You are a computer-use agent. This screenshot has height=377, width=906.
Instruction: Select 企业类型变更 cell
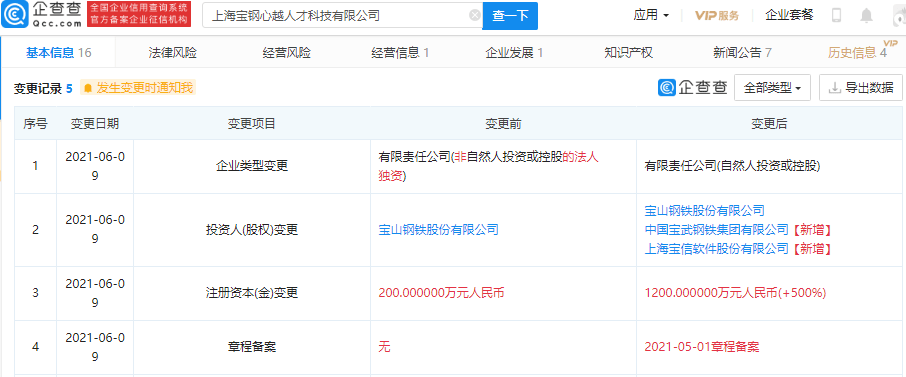[251, 167]
